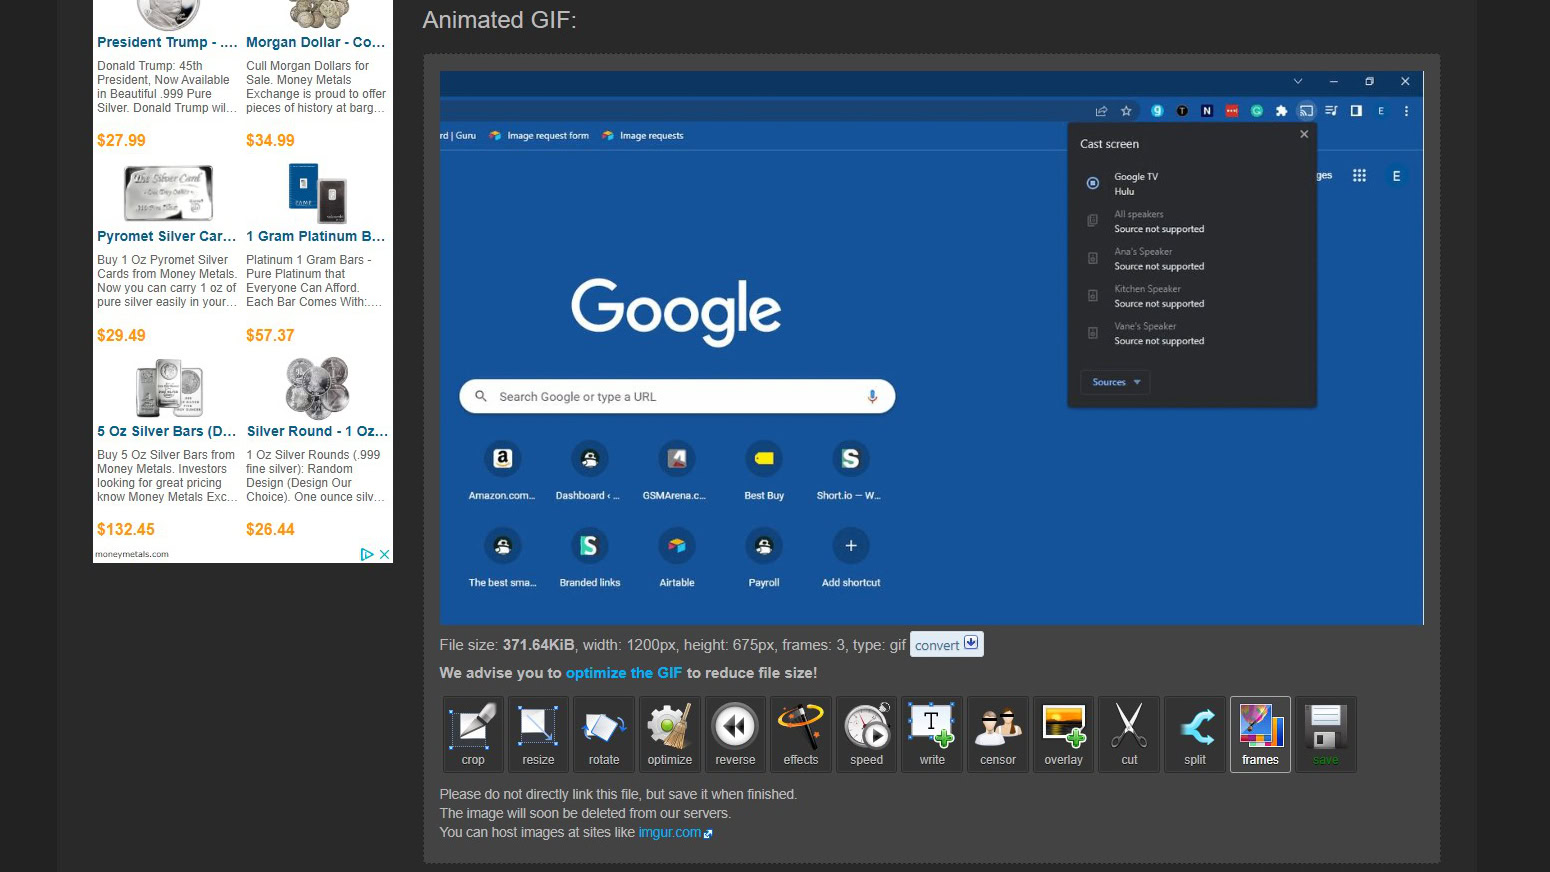Open the overlay tool
Viewport: 1550px width, 872px height.
[1064, 734]
